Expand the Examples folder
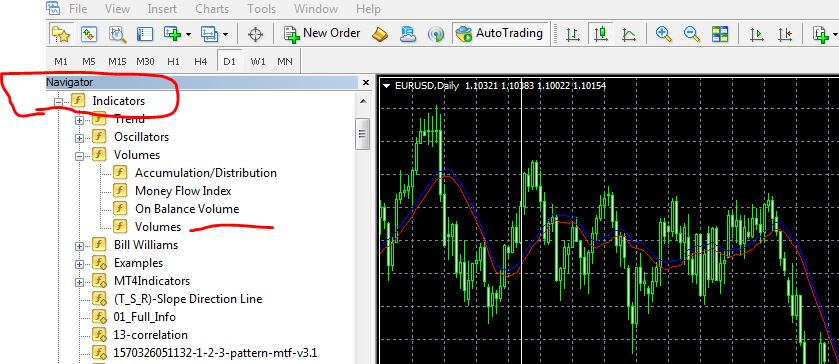Image resolution: width=839 pixels, height=364 pixels. coord(80,264)
